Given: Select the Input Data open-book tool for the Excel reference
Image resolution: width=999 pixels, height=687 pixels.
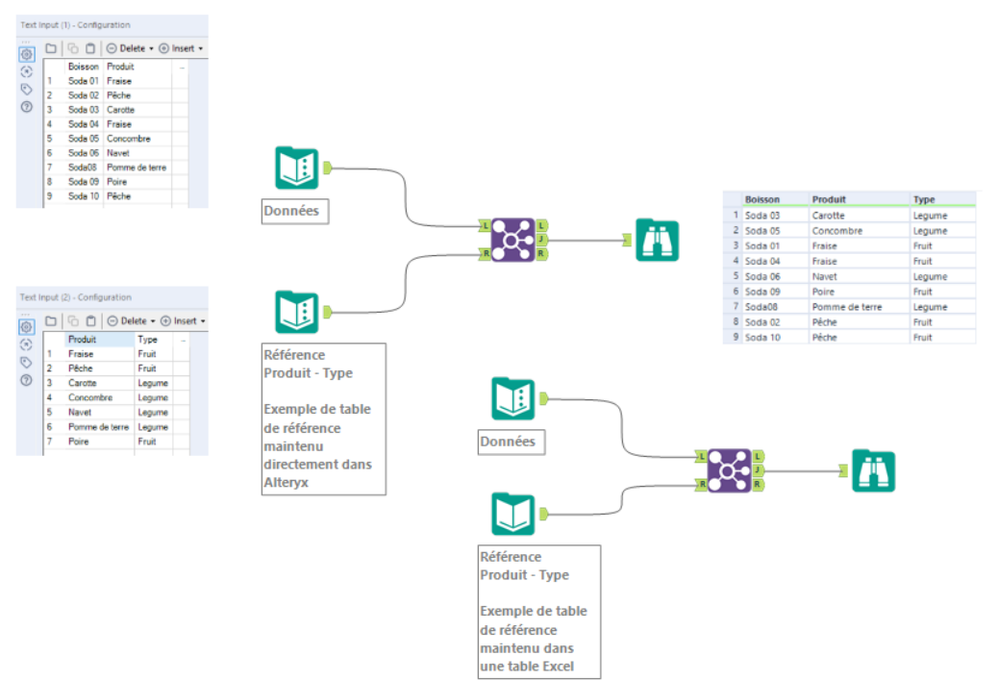Looking at the screenshot, I should 514,514.
